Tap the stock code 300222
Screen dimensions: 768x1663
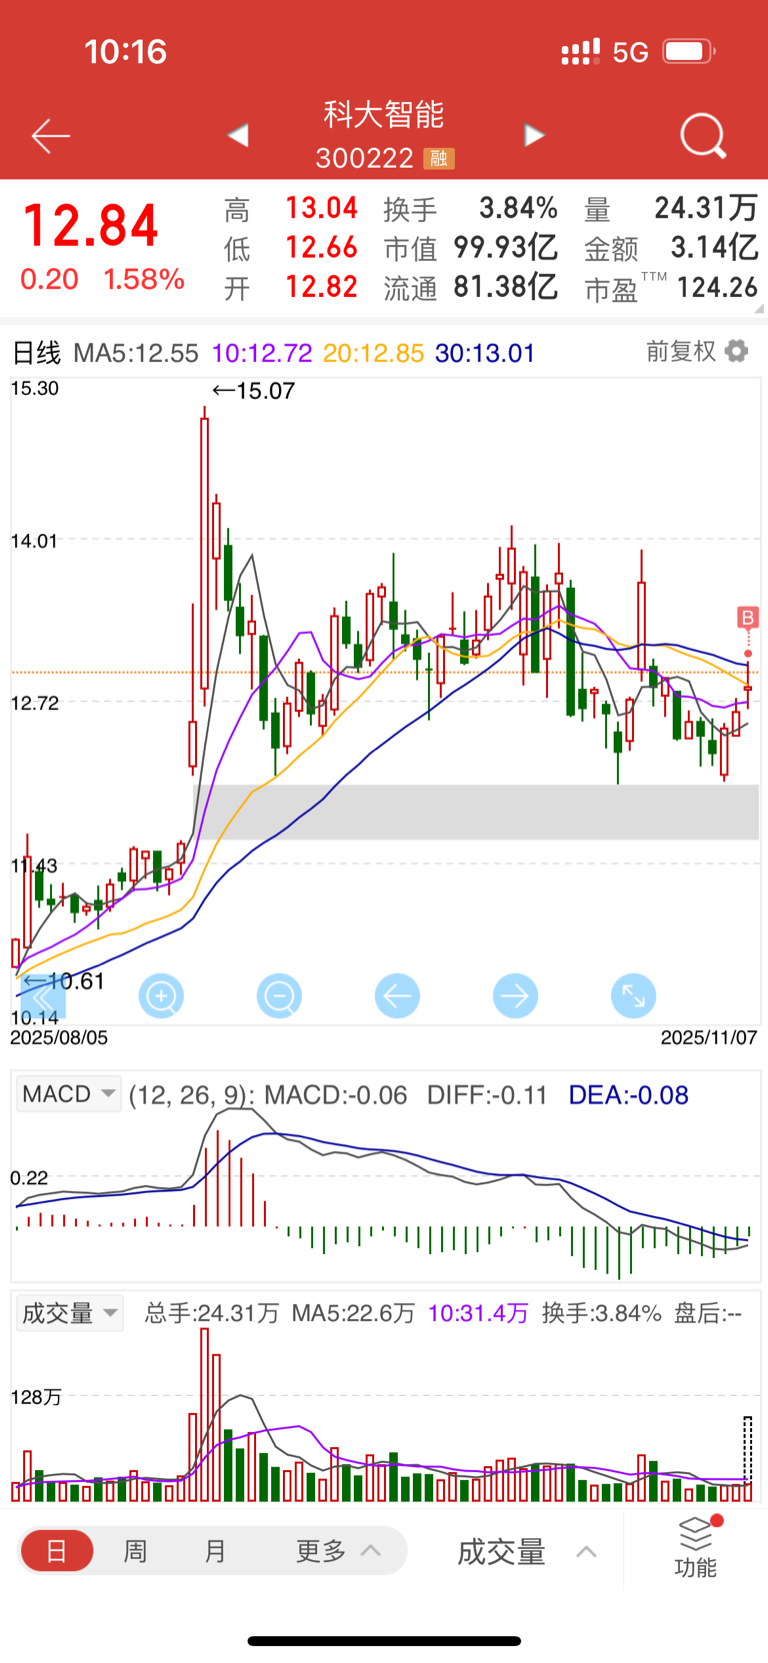pos(364,159)
